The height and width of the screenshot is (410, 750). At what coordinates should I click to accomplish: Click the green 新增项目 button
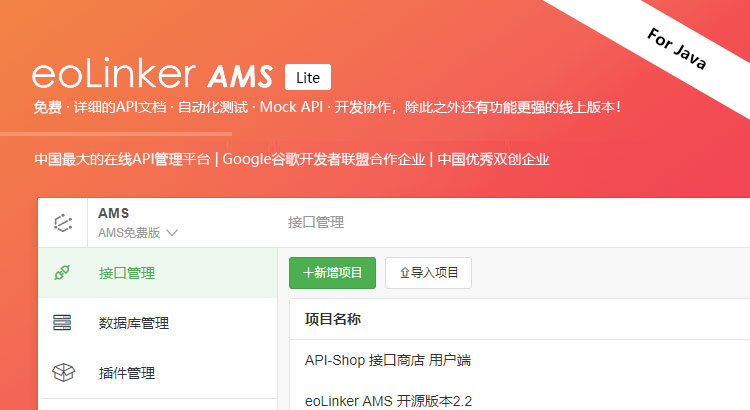332,273
